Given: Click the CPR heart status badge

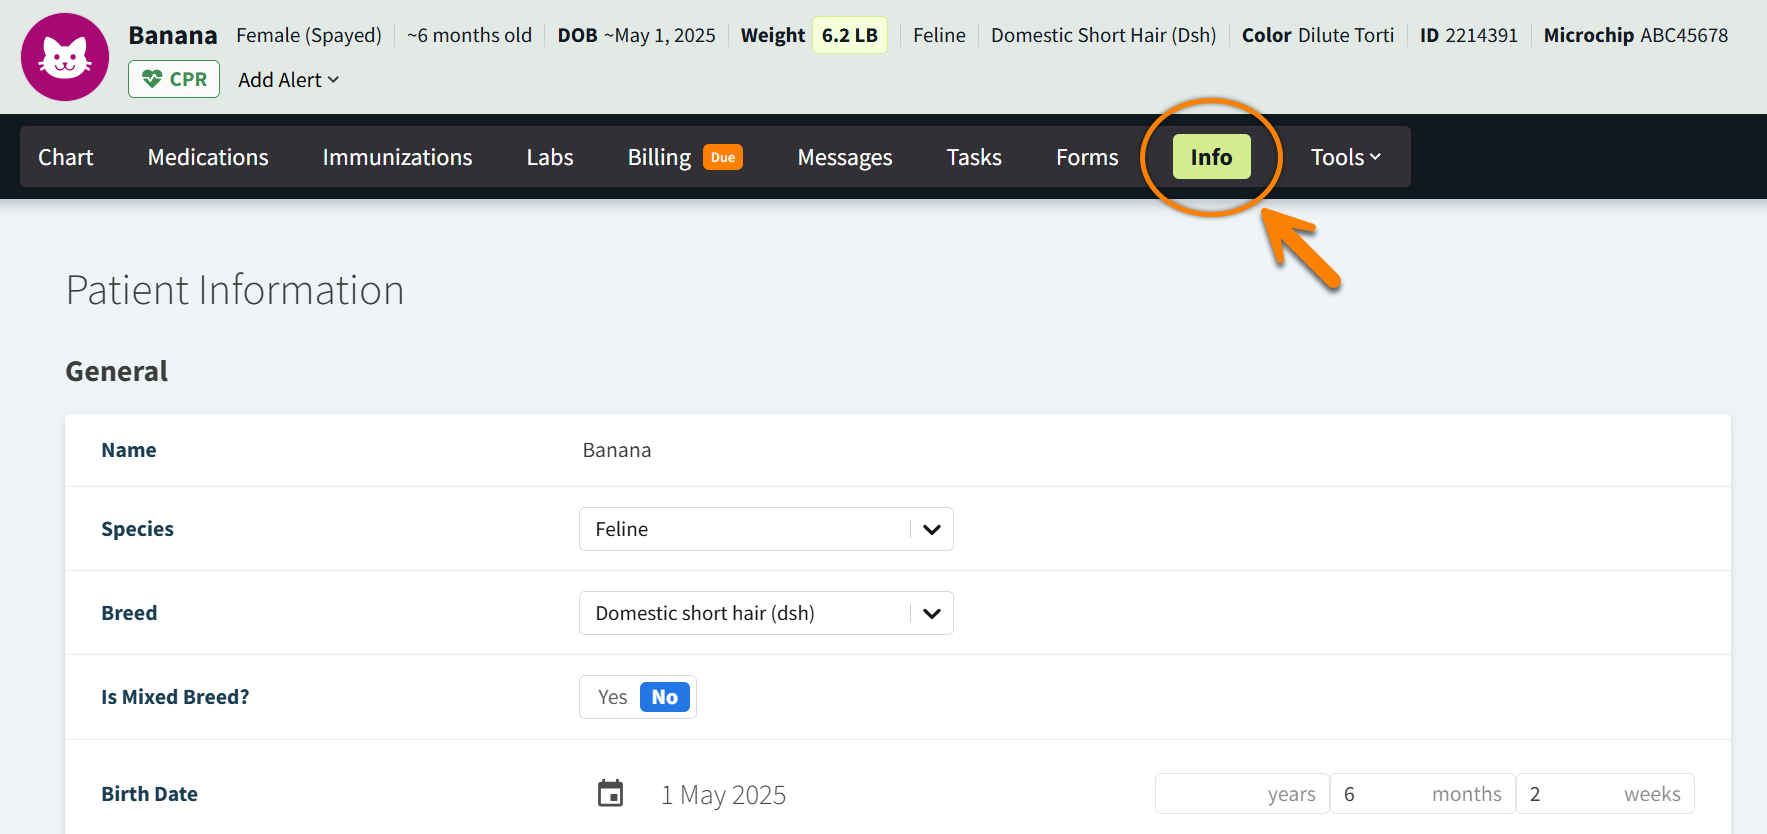Looking at the screenshot, I should click(x=174, y=79).
